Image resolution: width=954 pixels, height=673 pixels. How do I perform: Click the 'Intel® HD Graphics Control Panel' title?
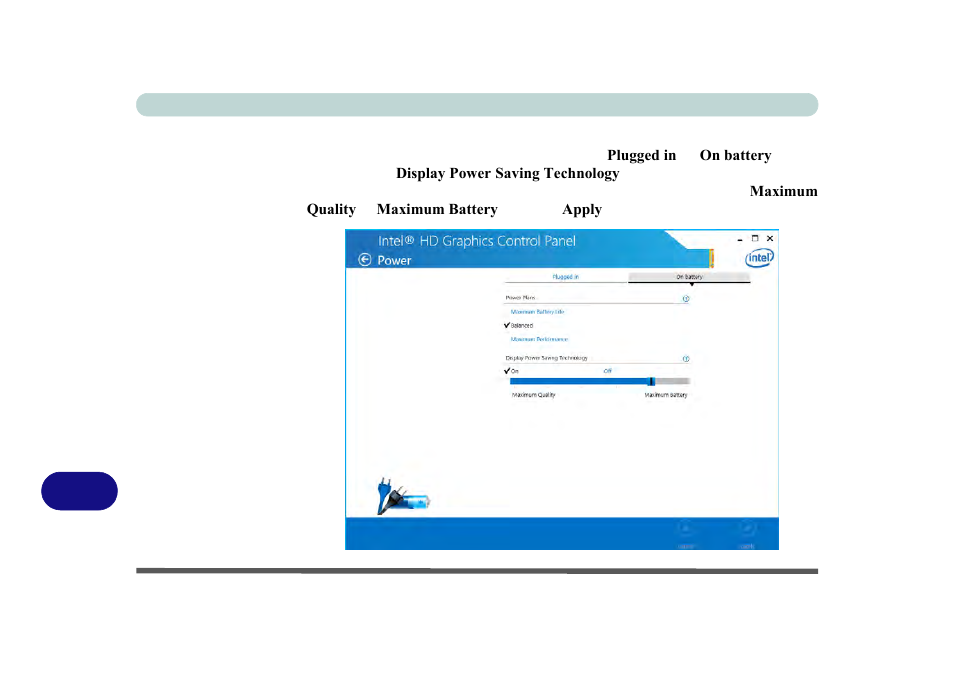[476, 241]
